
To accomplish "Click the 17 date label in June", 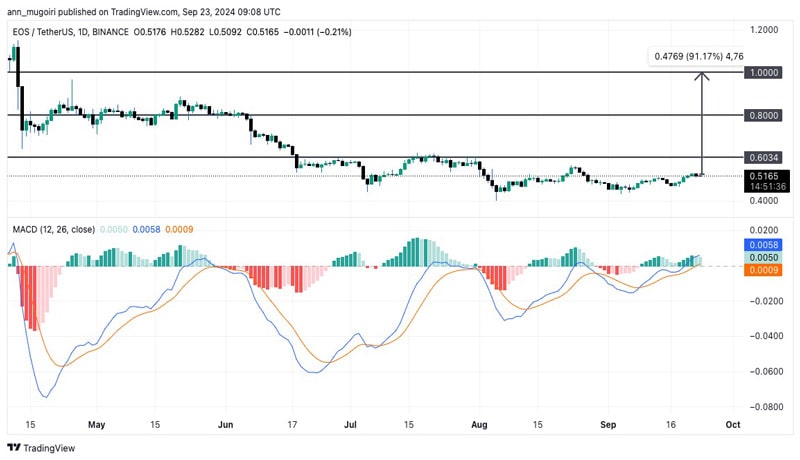I will [x=292, y=424].
